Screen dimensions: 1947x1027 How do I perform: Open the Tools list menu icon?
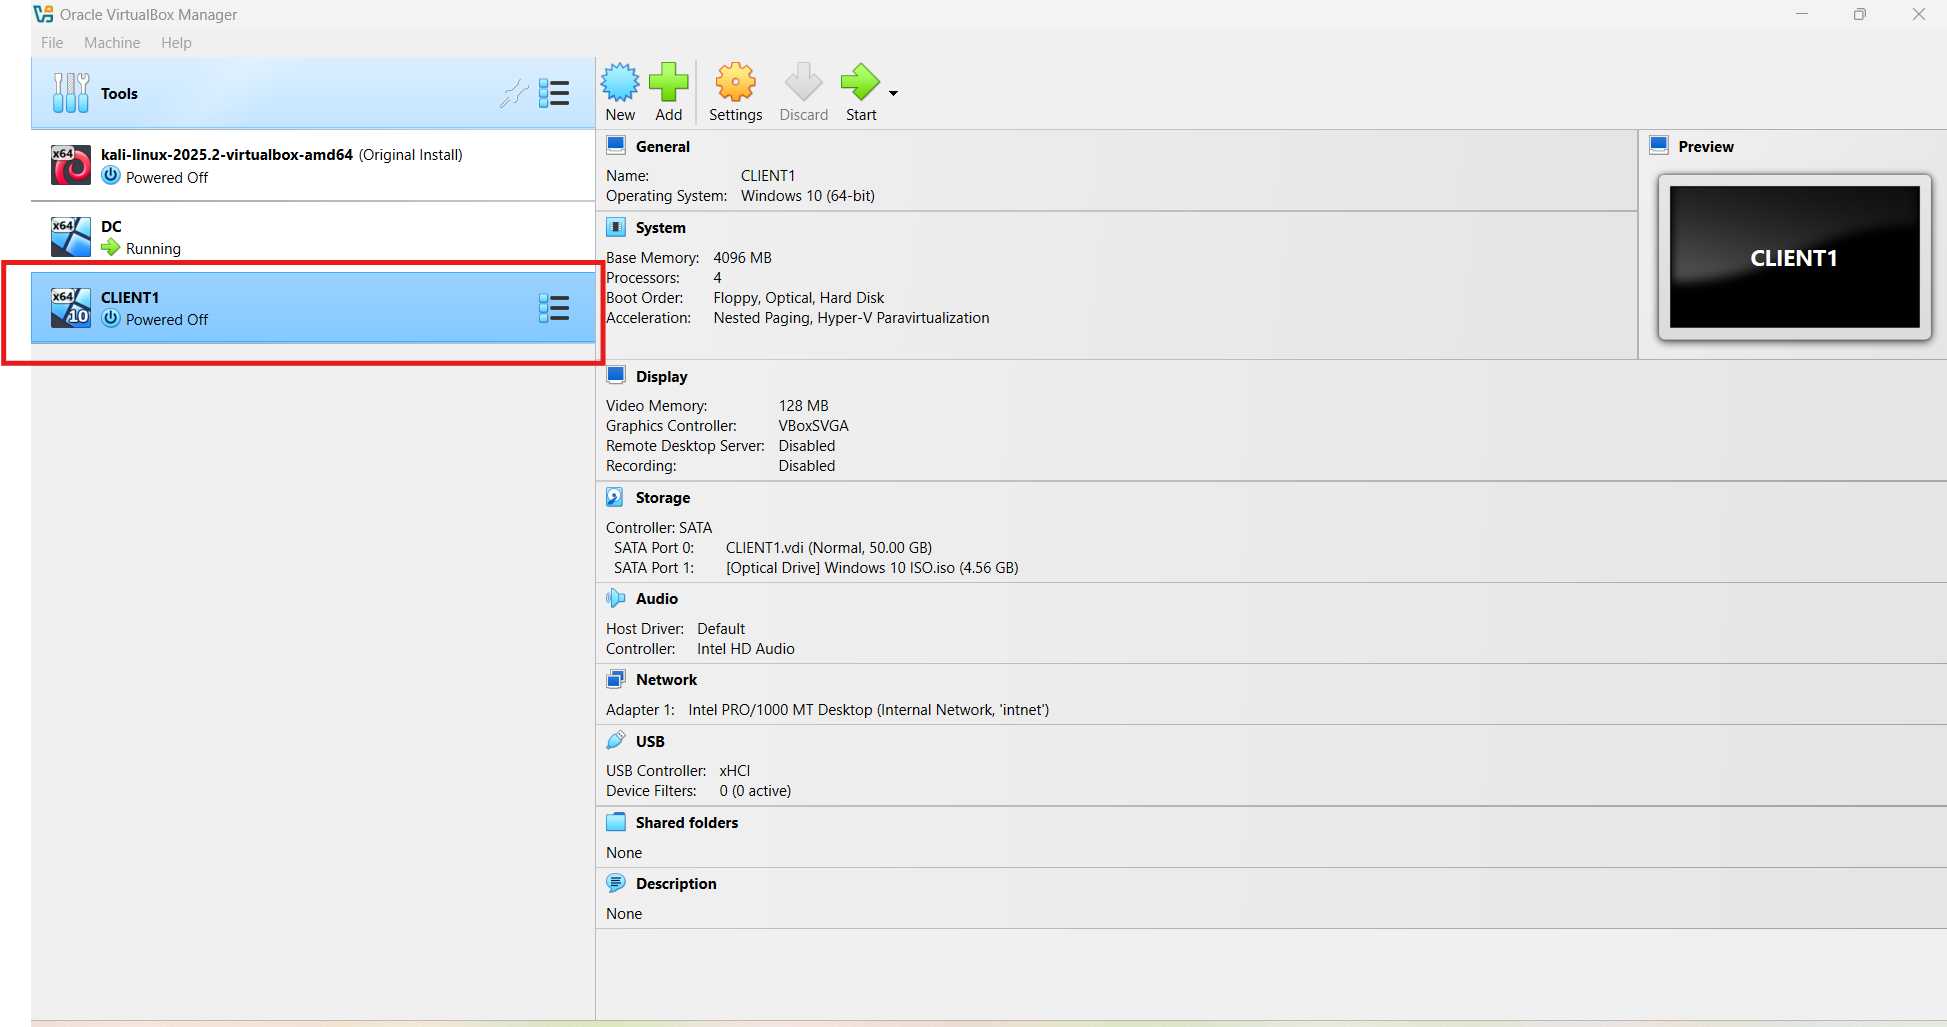pyautogui.click(x=554, y=93)
